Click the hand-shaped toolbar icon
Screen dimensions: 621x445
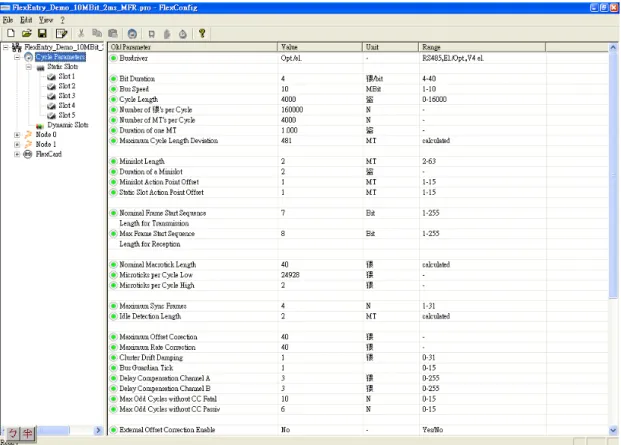(167, 34)
